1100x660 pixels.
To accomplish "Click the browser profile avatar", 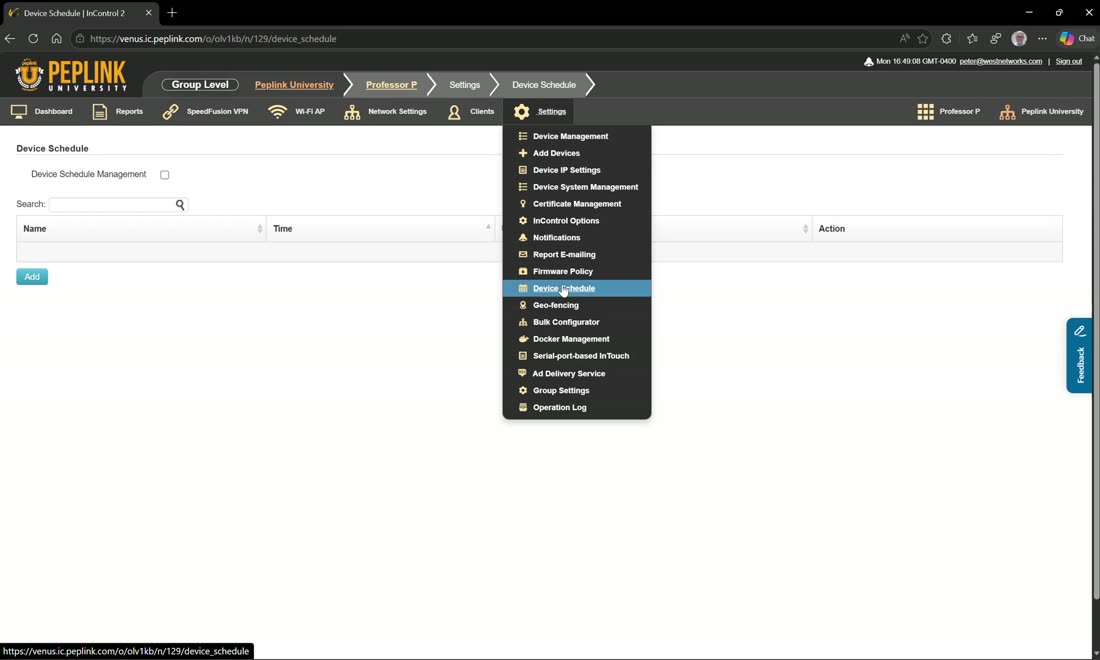I will (x=1019, y=39).
